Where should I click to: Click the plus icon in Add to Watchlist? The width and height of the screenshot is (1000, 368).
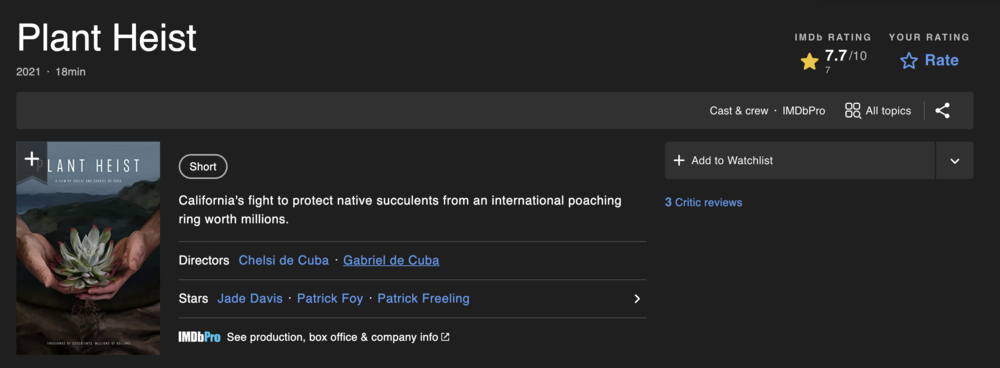tap(679, 160)
